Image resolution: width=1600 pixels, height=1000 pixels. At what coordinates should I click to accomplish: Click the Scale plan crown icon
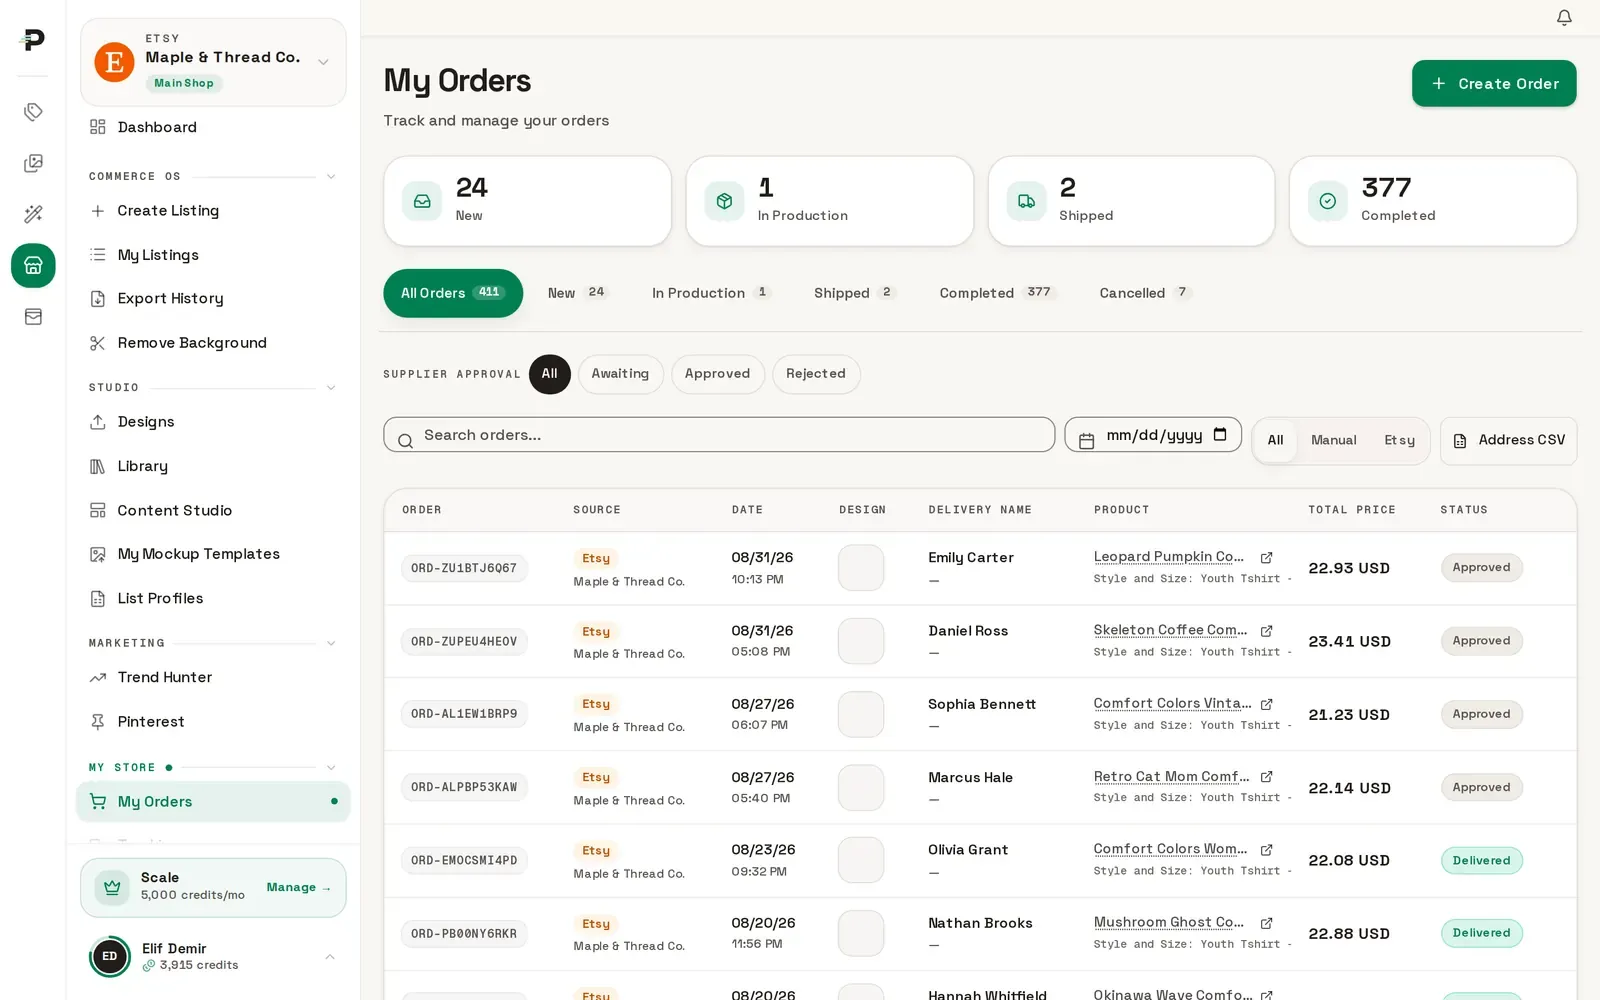pyautogui.click(x=112, y=887)
